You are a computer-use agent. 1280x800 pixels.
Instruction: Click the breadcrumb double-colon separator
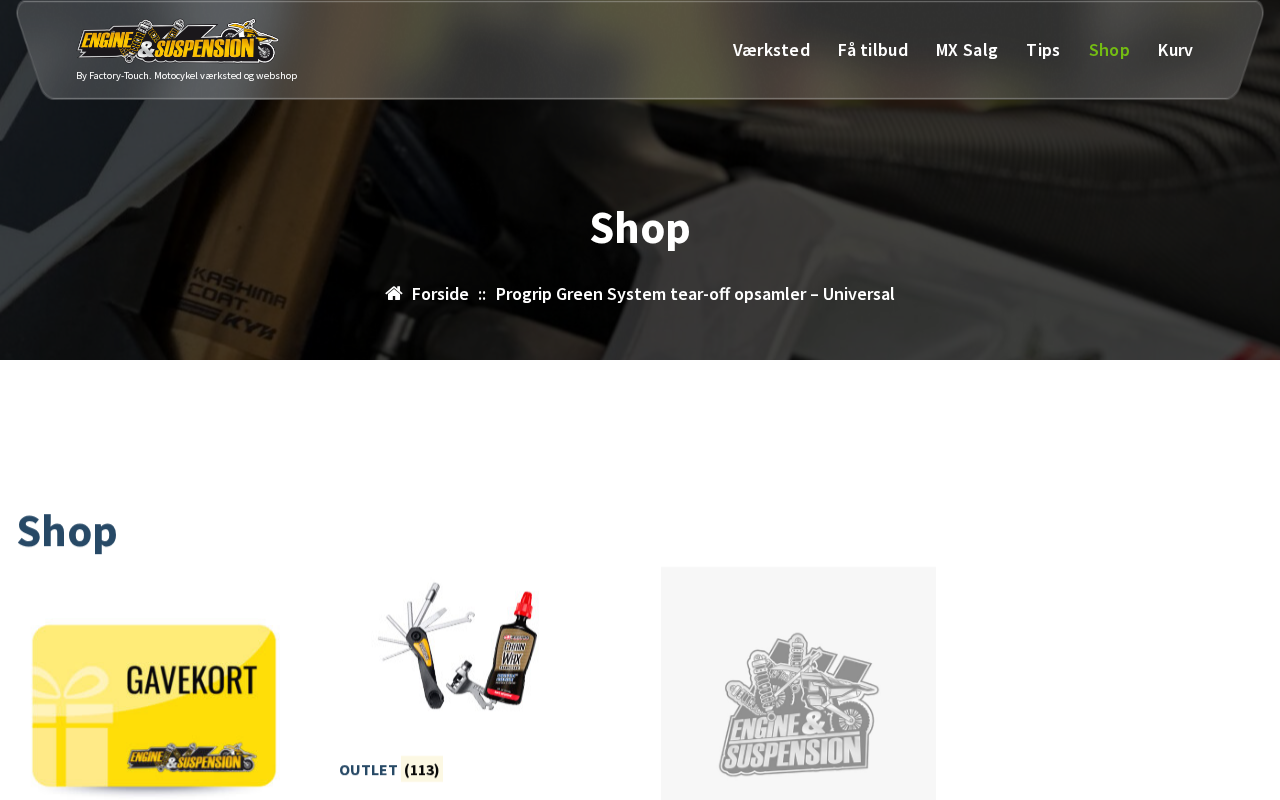[x=482, y=294]
